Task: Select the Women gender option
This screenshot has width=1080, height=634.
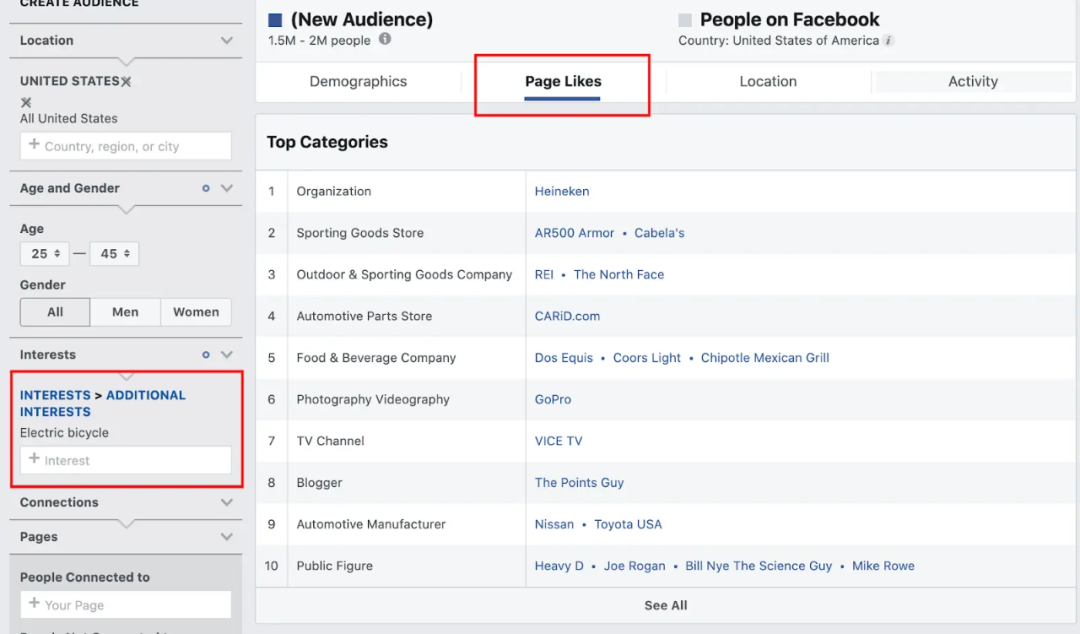Action: 196,312
